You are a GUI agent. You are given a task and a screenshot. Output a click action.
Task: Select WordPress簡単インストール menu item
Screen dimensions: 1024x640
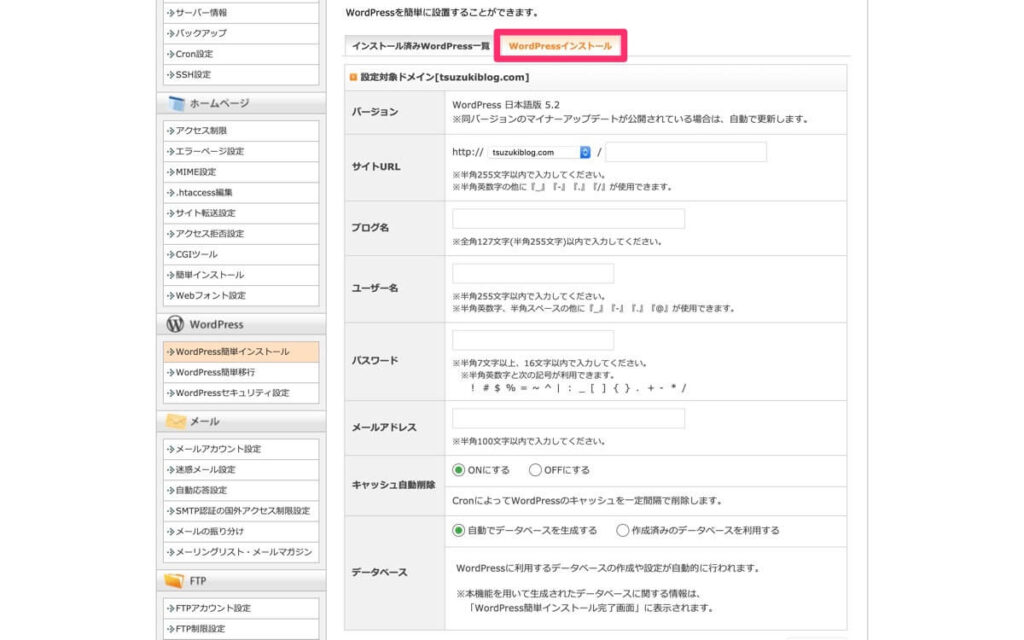(x=241, y=351)
